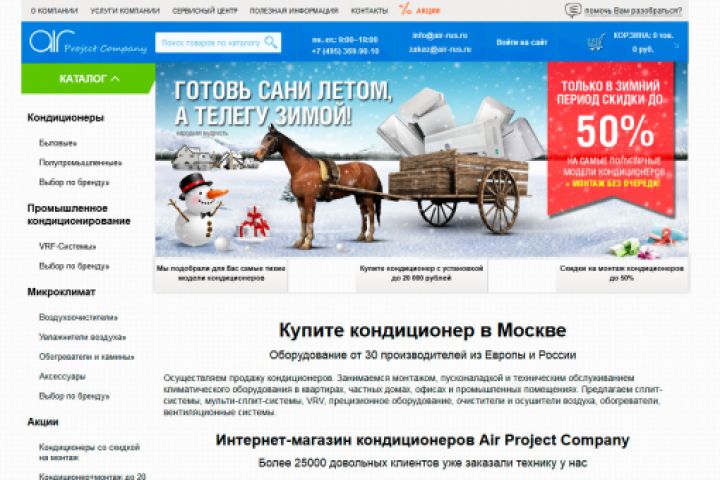Click the Air Project Company logo

88,42
